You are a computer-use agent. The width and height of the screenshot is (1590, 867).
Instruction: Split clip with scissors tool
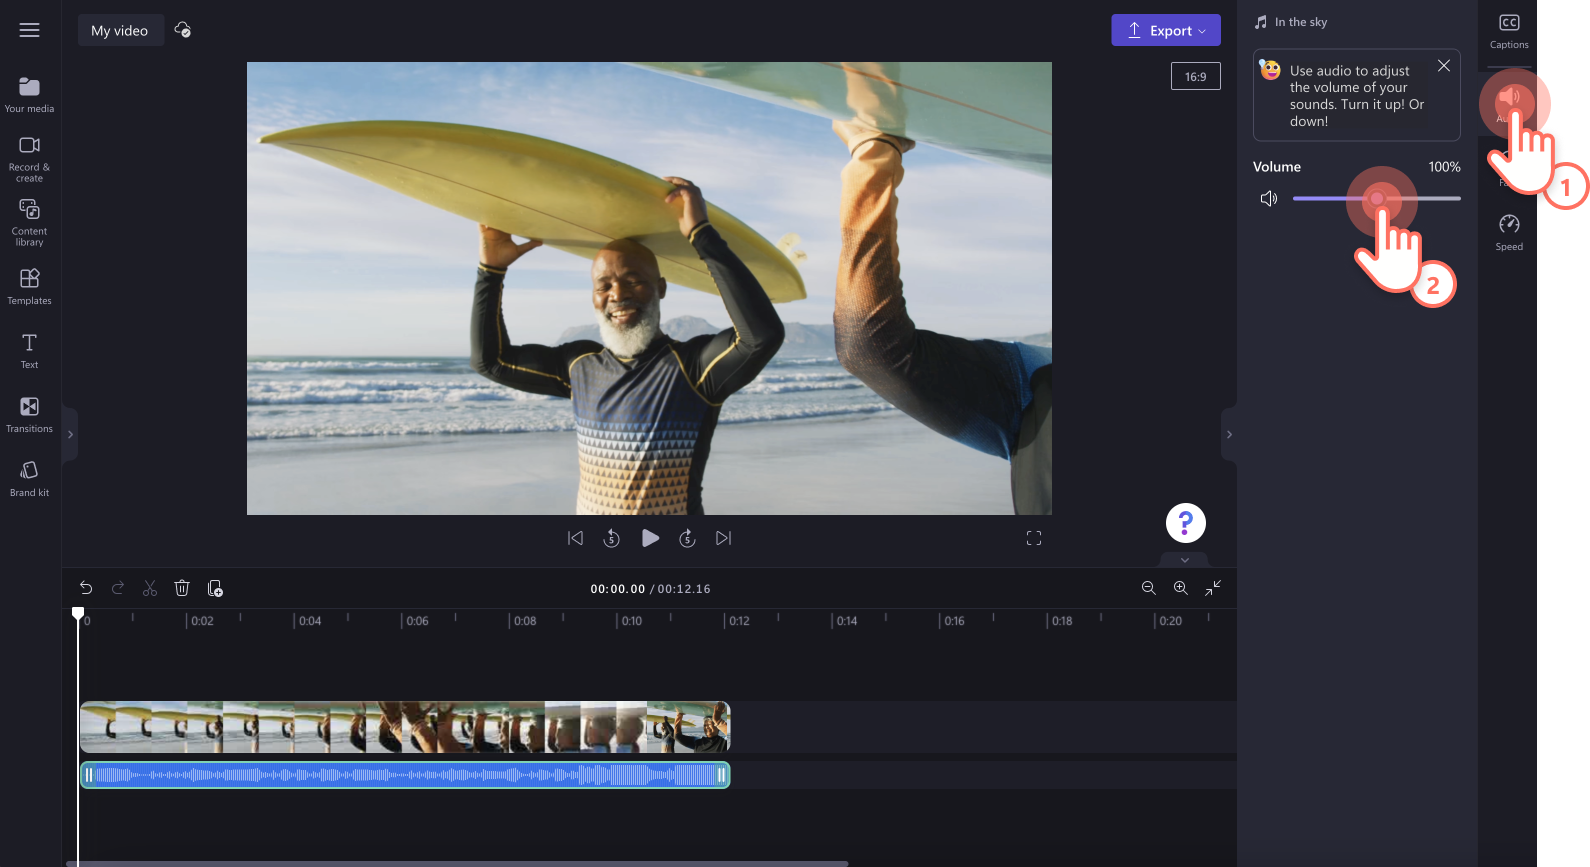pyautogui.click(x=150, y=588)
